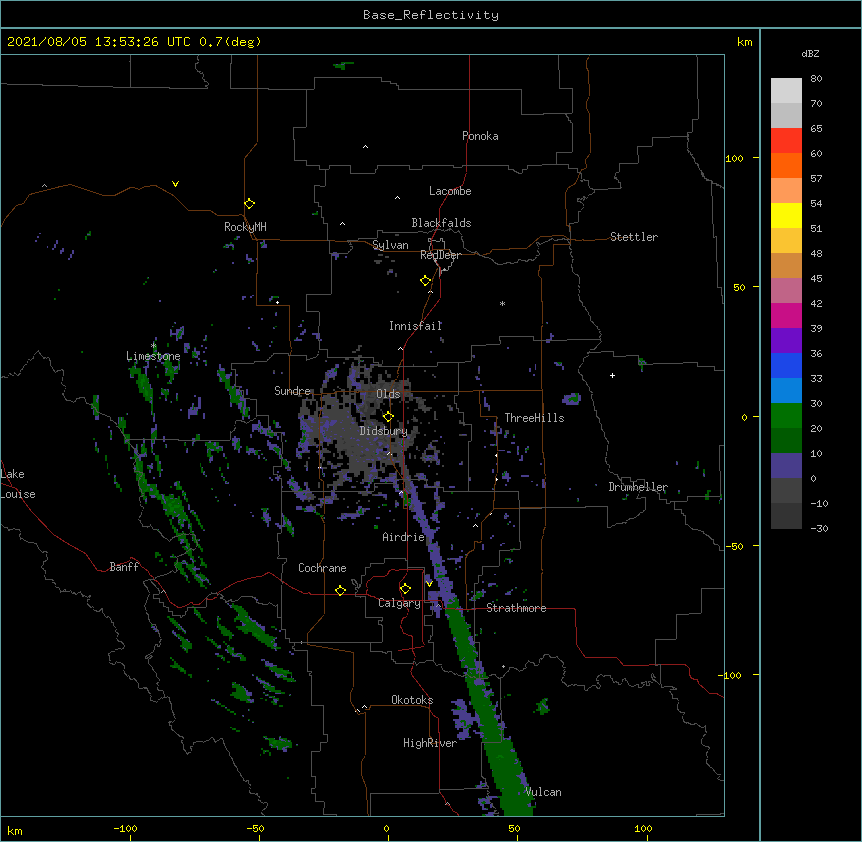Click the yellow diamond marker below RedDeer
Image resolution: width=862 pixels, height=842 pixels.
(426, 281)
